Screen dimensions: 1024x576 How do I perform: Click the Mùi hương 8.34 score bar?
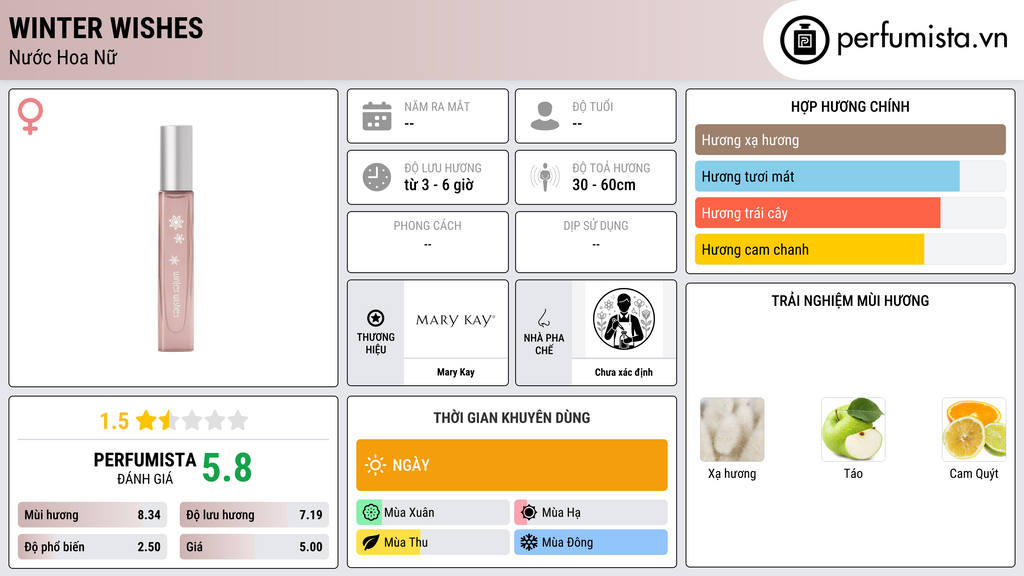pyautogui.click(x=92, y=515)
